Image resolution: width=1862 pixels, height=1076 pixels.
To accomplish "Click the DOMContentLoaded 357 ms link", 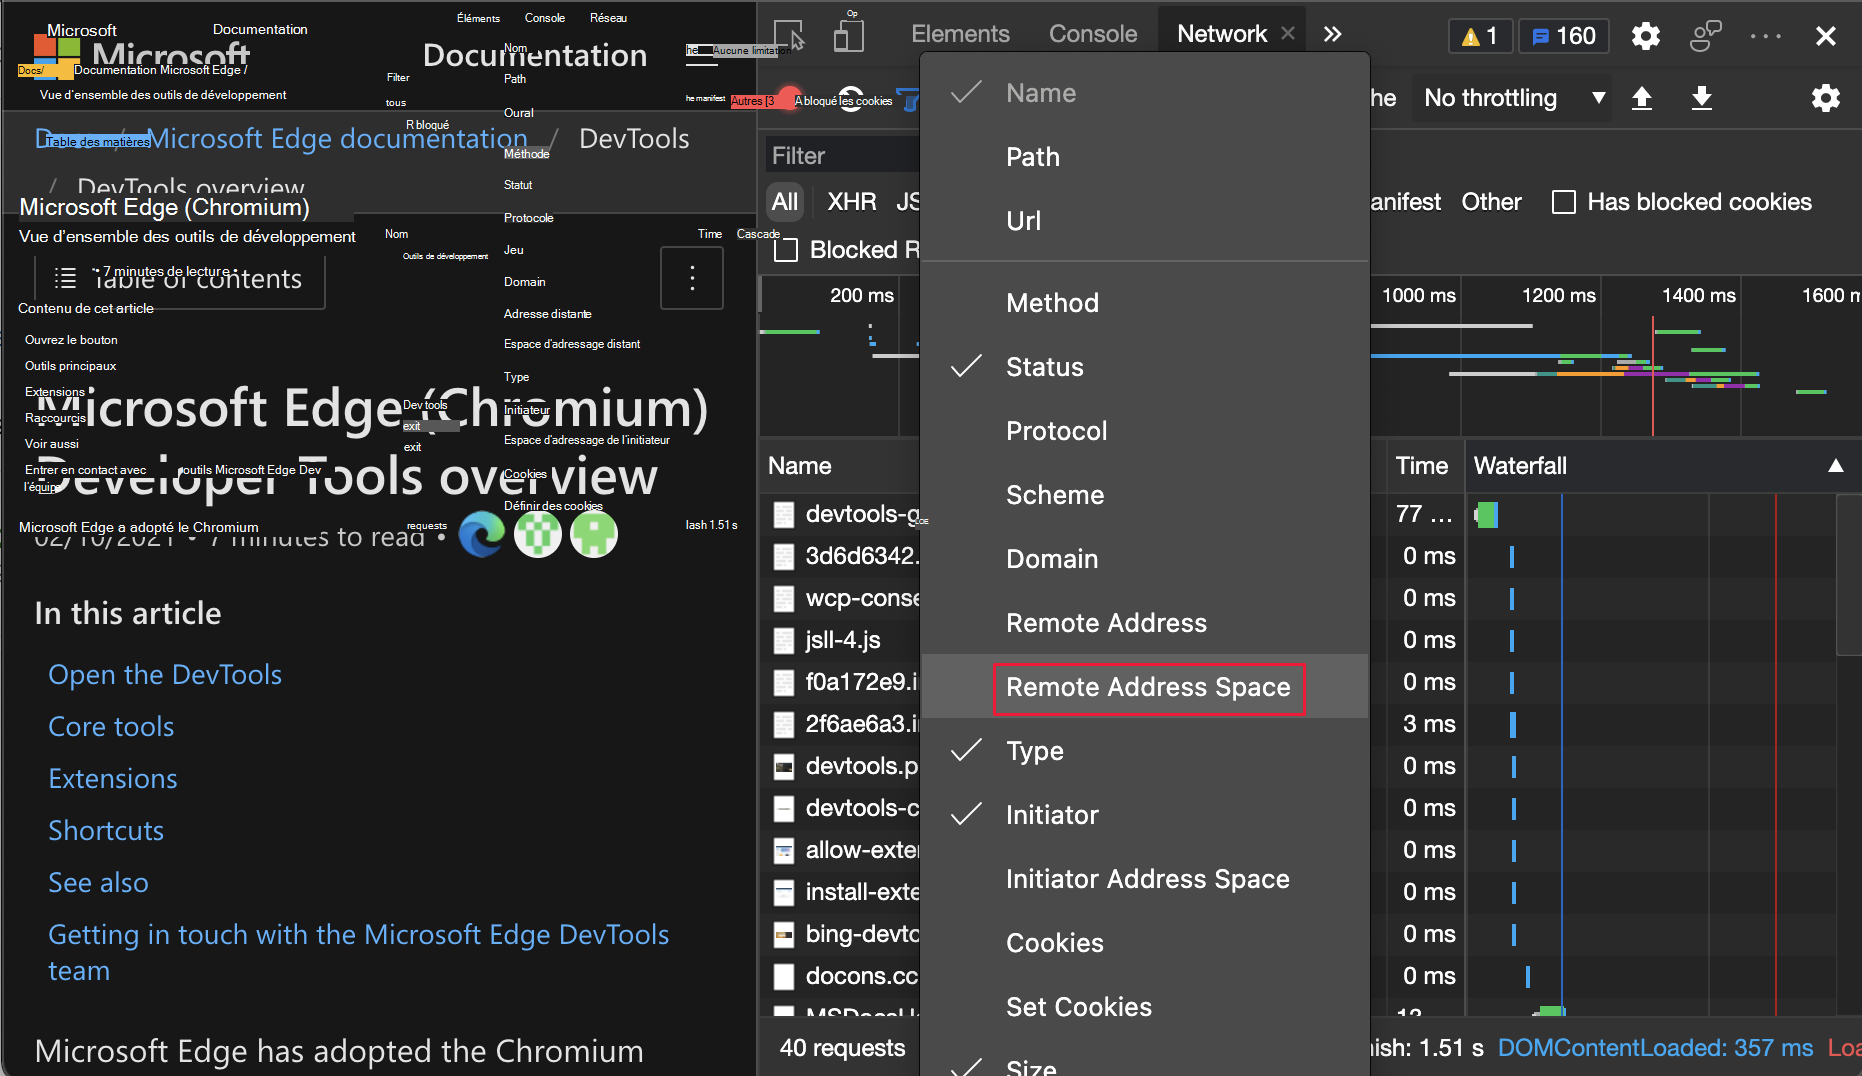I will pyautogui.click(x=1655, y=1048).
